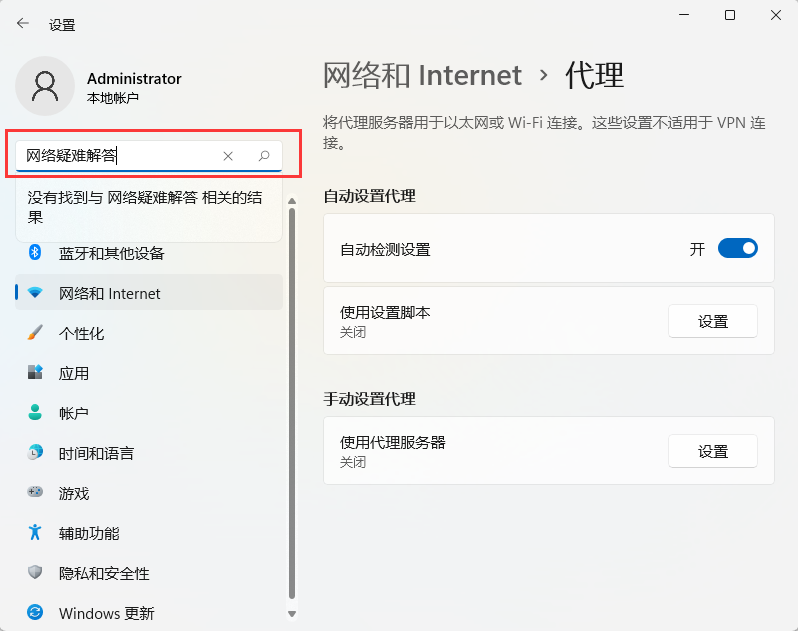Select the Personalization paintbrush icon
798x631 pixels.
coord(35,333)
